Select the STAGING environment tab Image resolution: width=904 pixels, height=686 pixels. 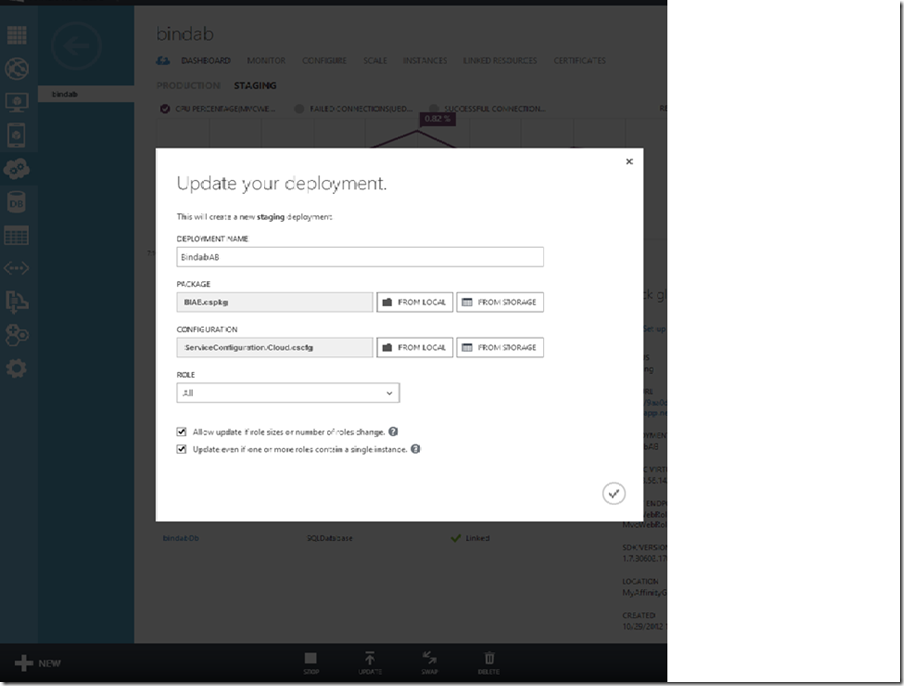coord(255,85)
